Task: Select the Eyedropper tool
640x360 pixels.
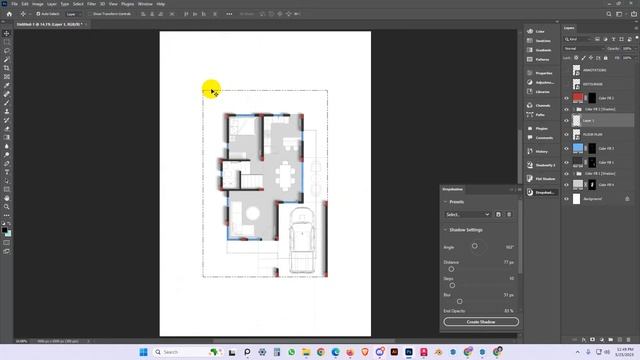Action: [x=7, y=85]
